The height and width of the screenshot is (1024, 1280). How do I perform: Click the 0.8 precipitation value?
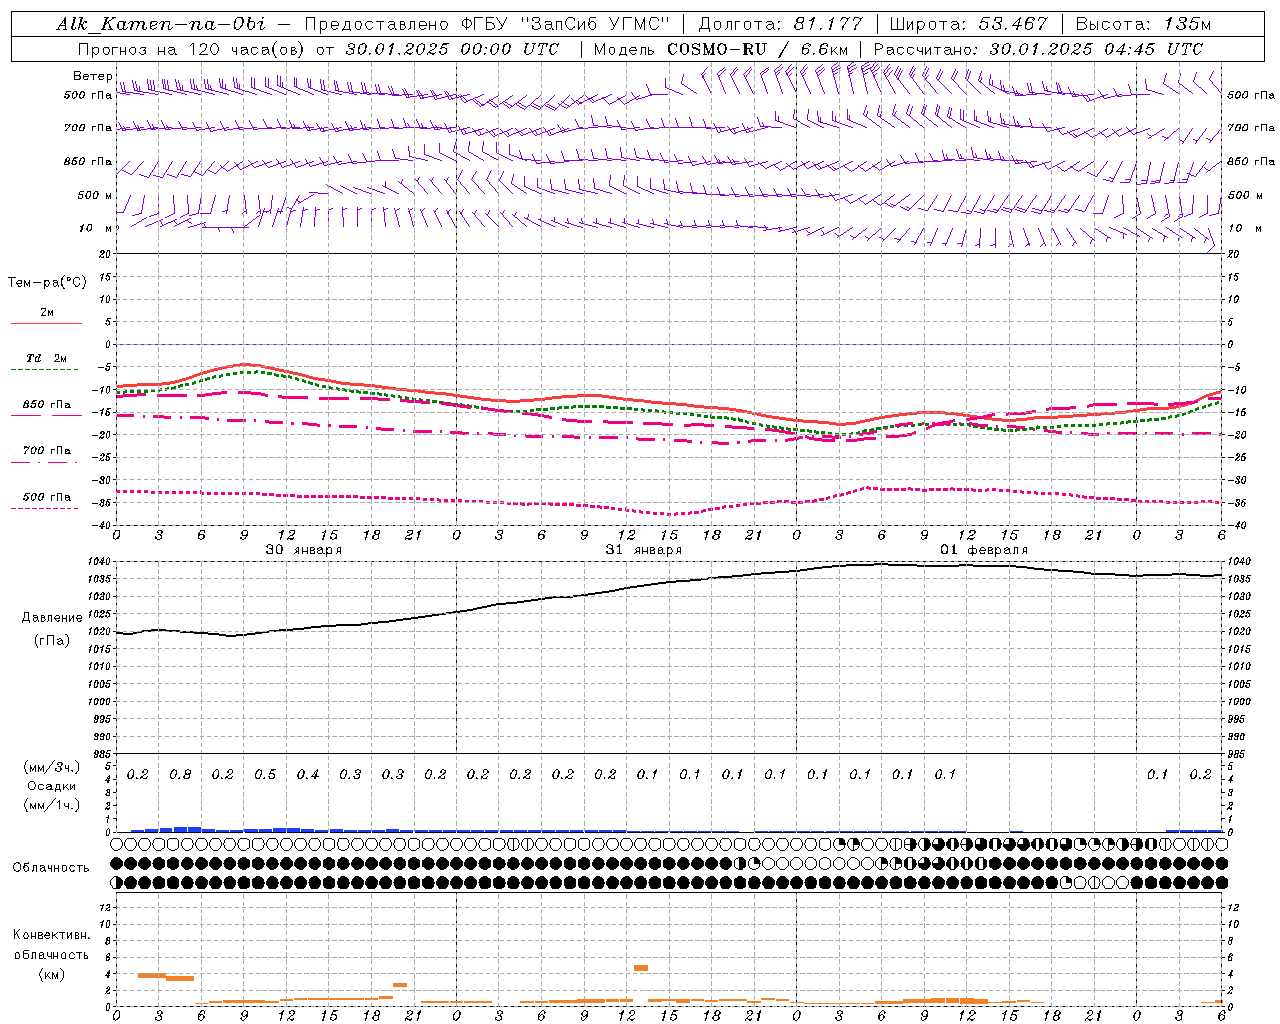point(180,774)
